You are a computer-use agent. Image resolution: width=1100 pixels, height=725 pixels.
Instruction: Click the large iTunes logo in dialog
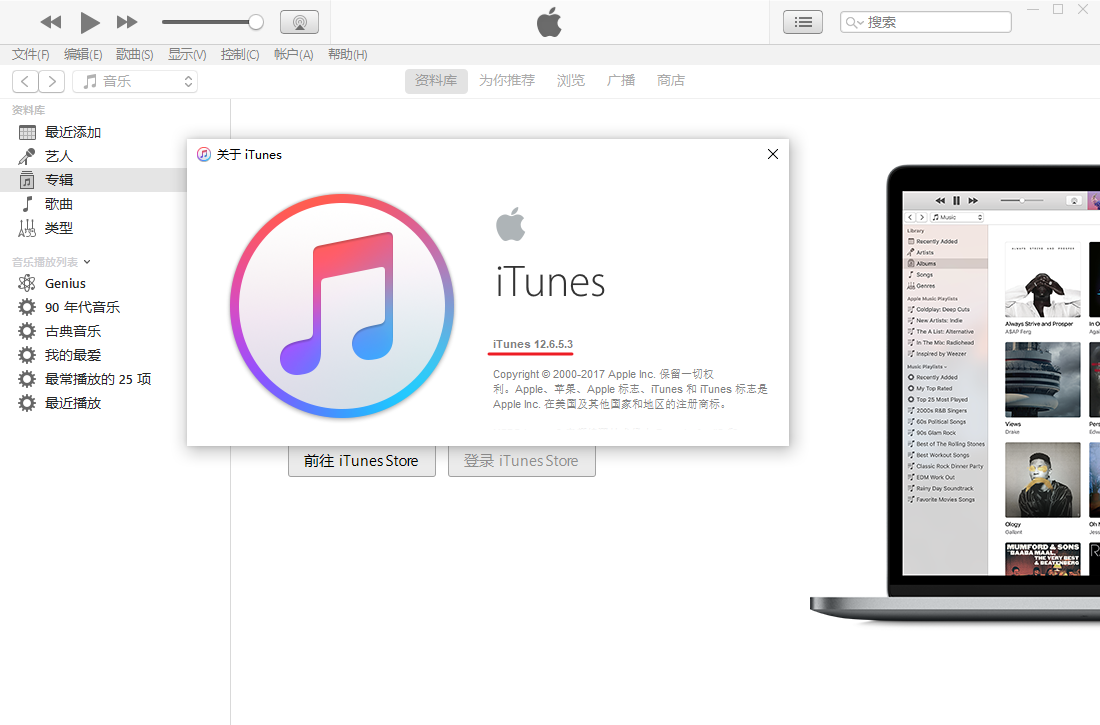(x=342, y=306)
